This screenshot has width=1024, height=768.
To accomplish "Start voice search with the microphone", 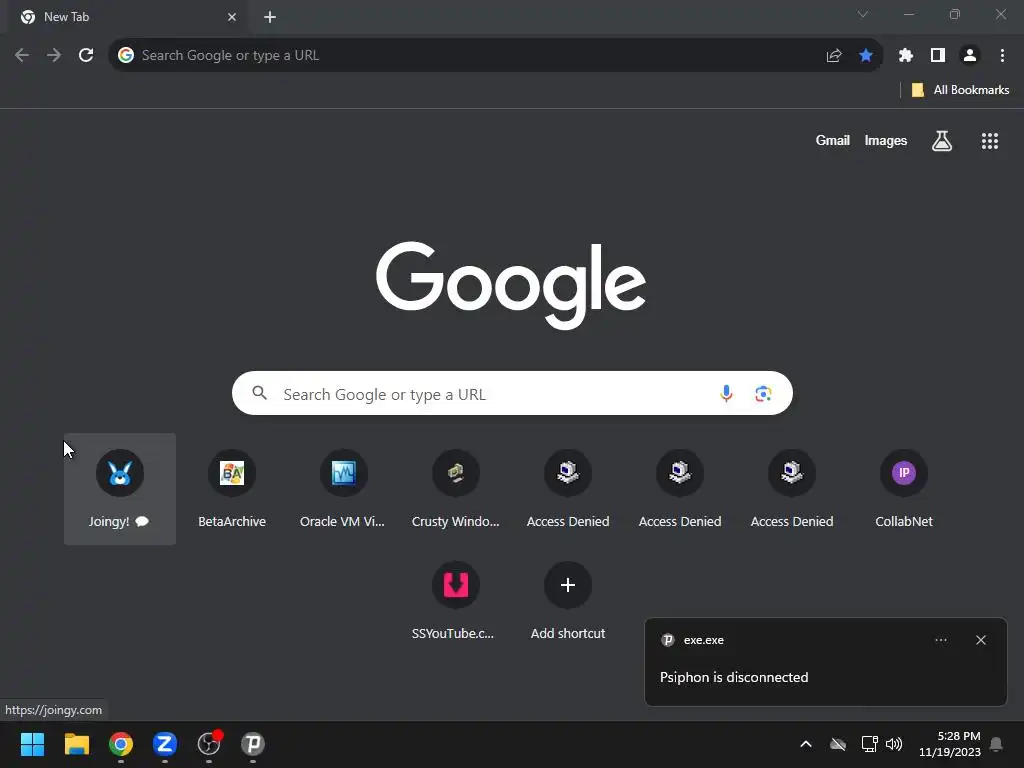I will pos(726,394).
